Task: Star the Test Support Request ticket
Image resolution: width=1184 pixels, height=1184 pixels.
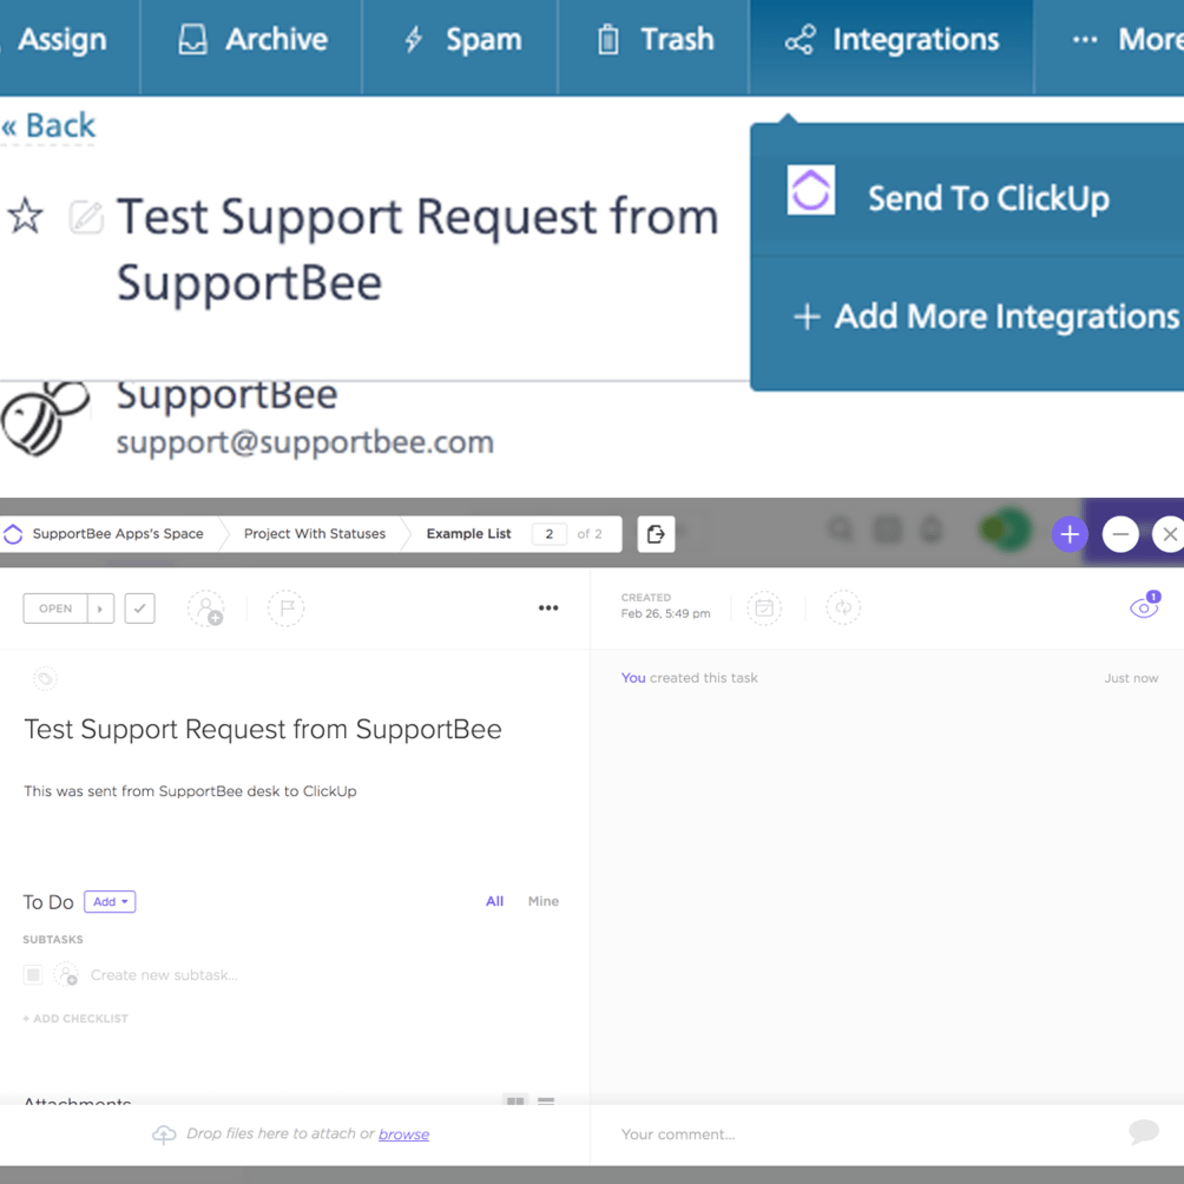Action: (26, 216)
